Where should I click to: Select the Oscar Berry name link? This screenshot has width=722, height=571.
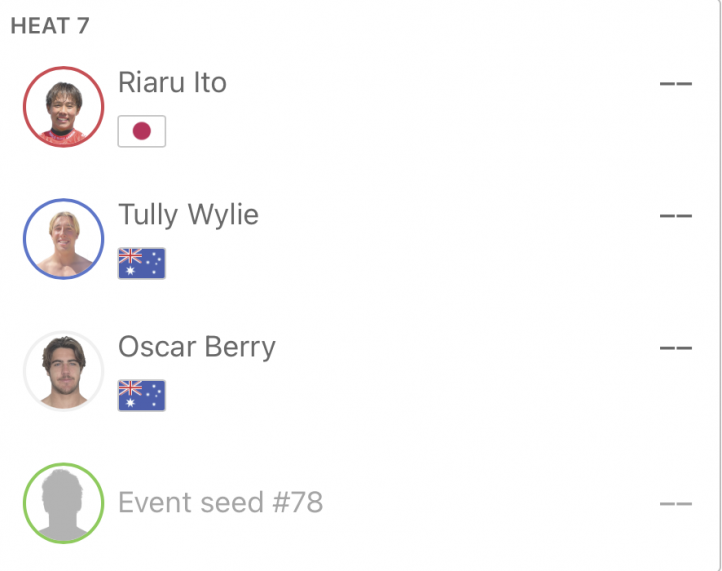pyautogui.click(x=197, y=347)
